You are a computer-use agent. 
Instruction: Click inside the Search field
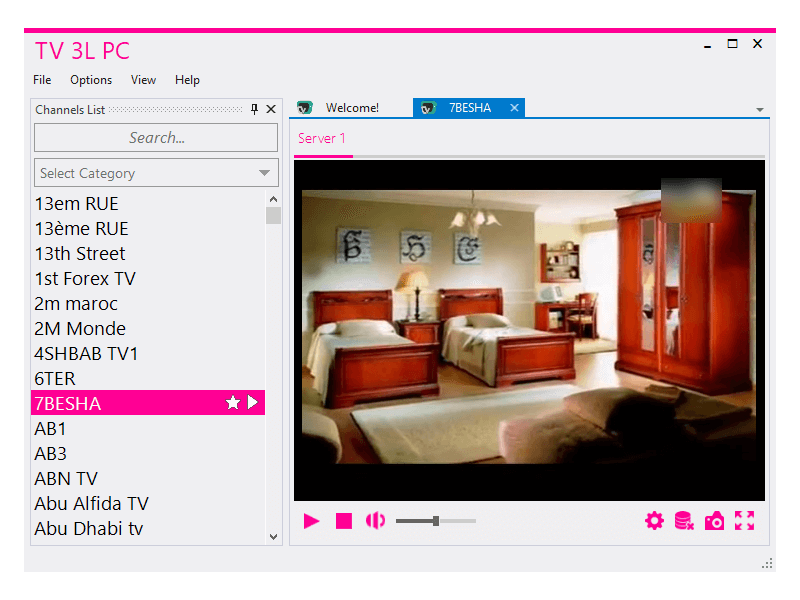point(156,137)
